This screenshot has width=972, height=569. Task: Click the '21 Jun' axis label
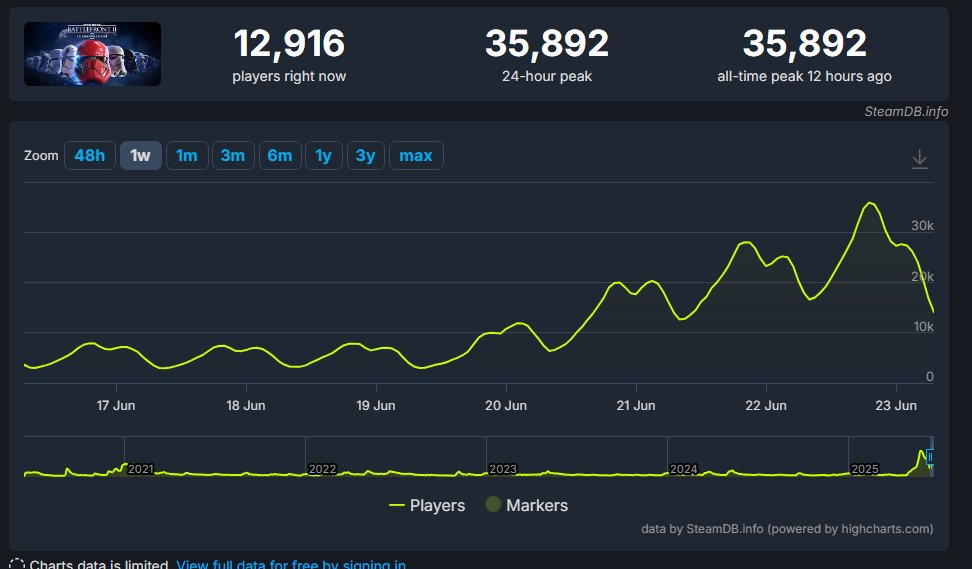(636, 405)
